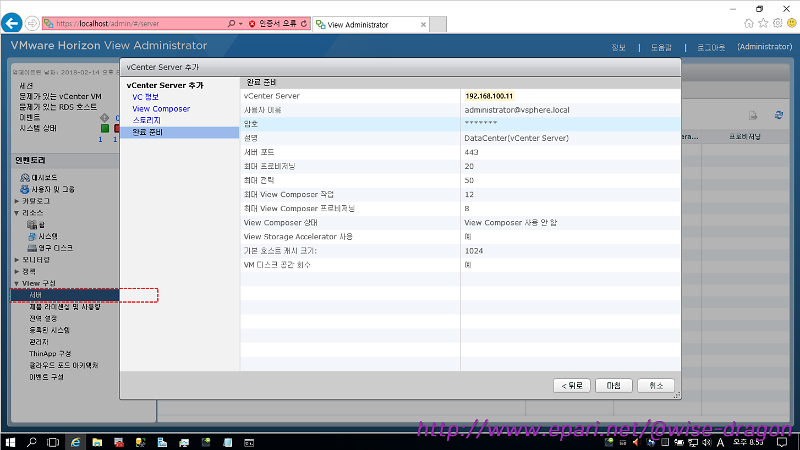Open 정보 header link

point(618,47)
